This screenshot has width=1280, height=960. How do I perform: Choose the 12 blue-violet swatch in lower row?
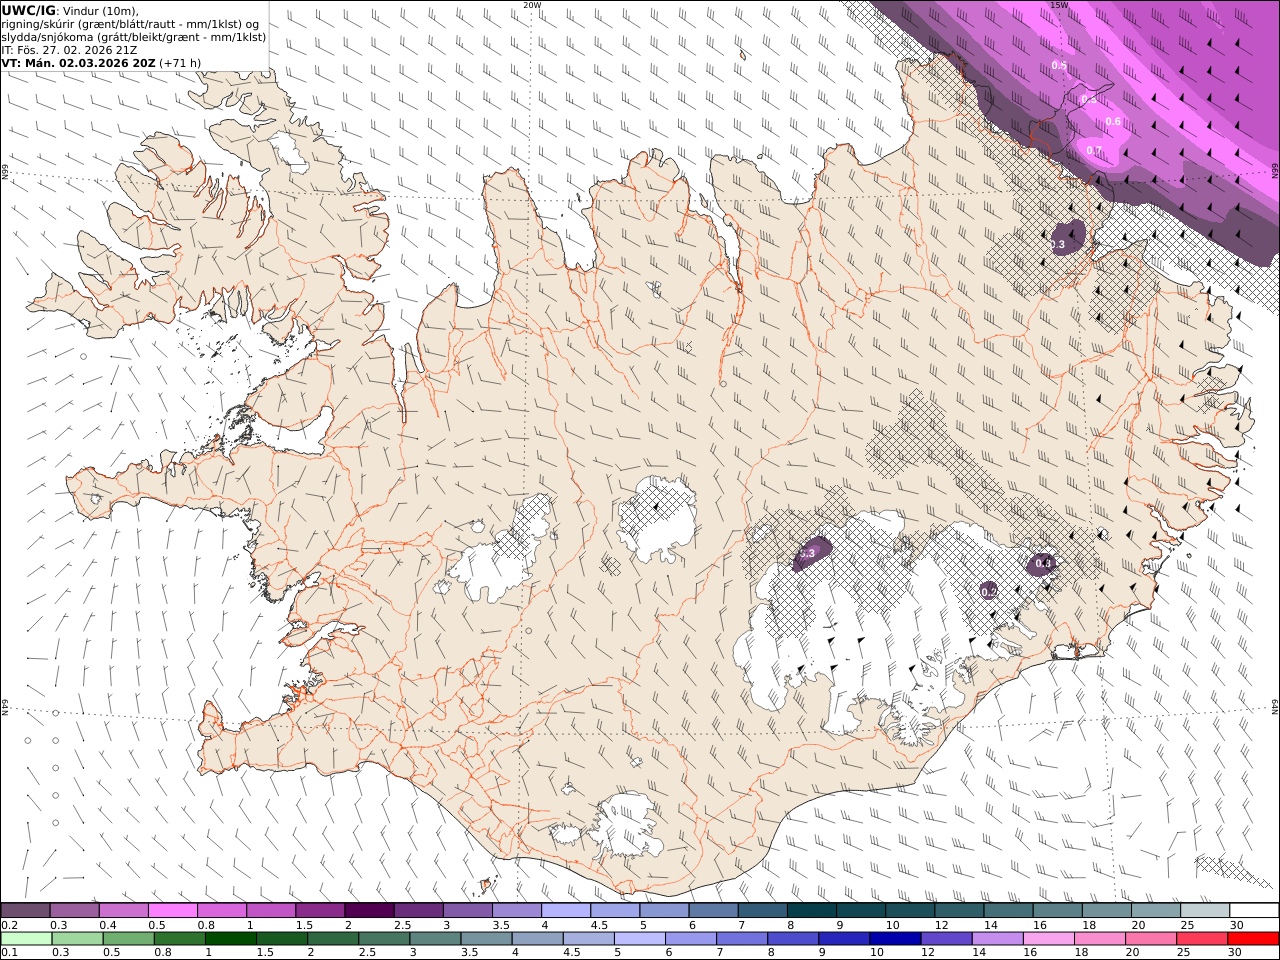click(946, 938)
